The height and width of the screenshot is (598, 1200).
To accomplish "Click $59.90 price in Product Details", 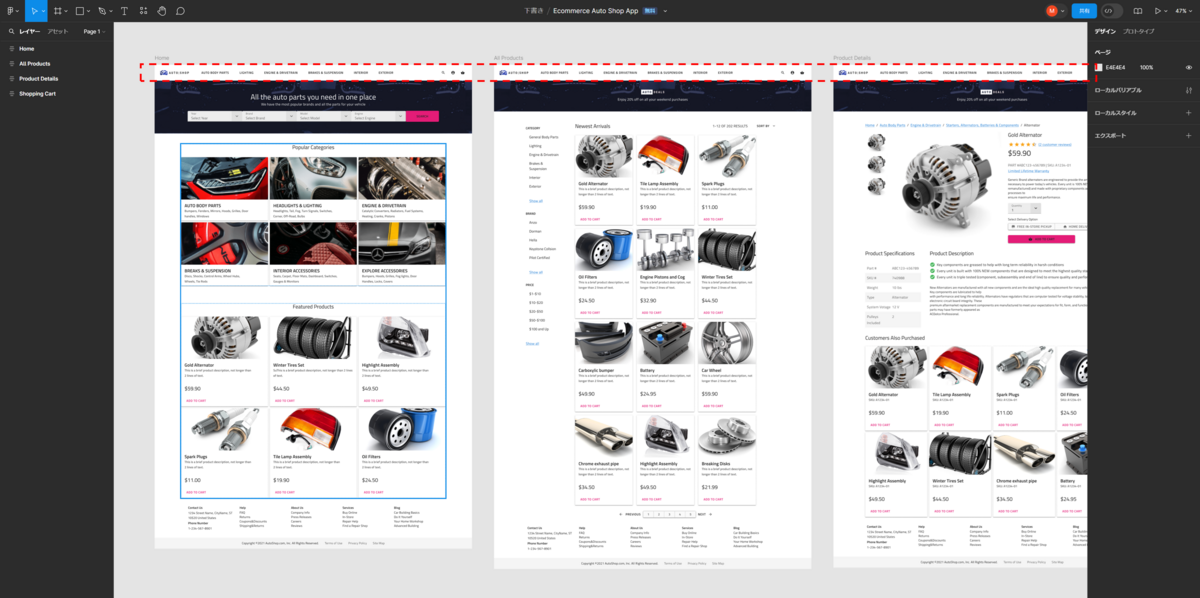I will [x=1019, y=153].
